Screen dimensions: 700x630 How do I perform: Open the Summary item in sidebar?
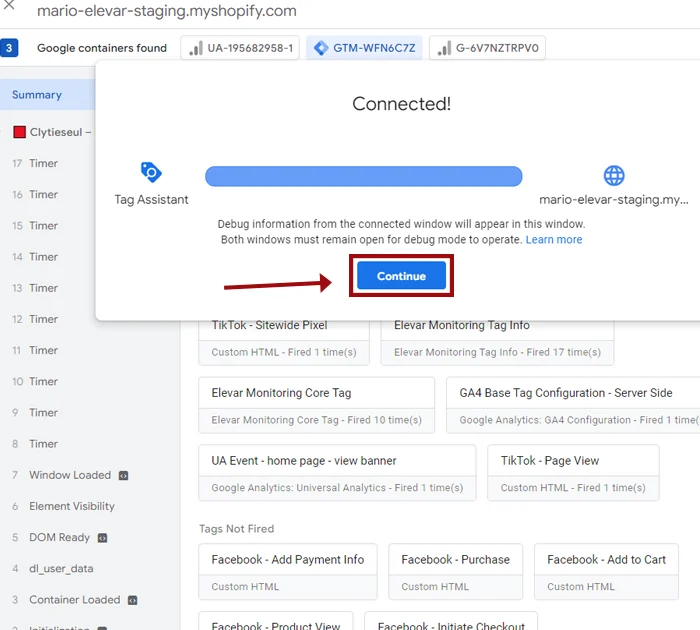tap(47, 95)
